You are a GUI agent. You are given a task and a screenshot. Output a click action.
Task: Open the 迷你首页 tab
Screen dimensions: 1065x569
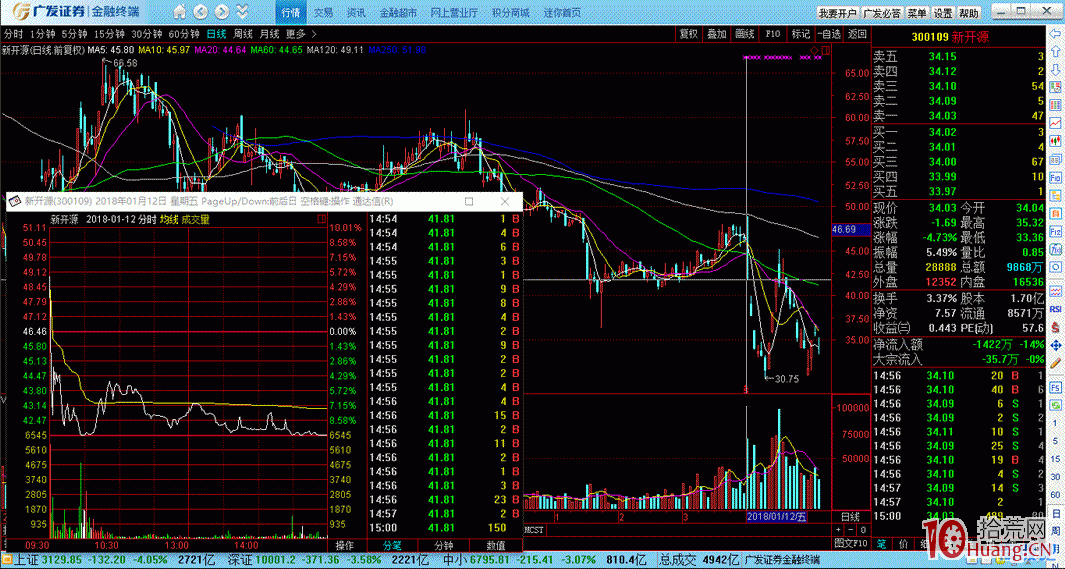pyautogui.click(x=562, y=12)
